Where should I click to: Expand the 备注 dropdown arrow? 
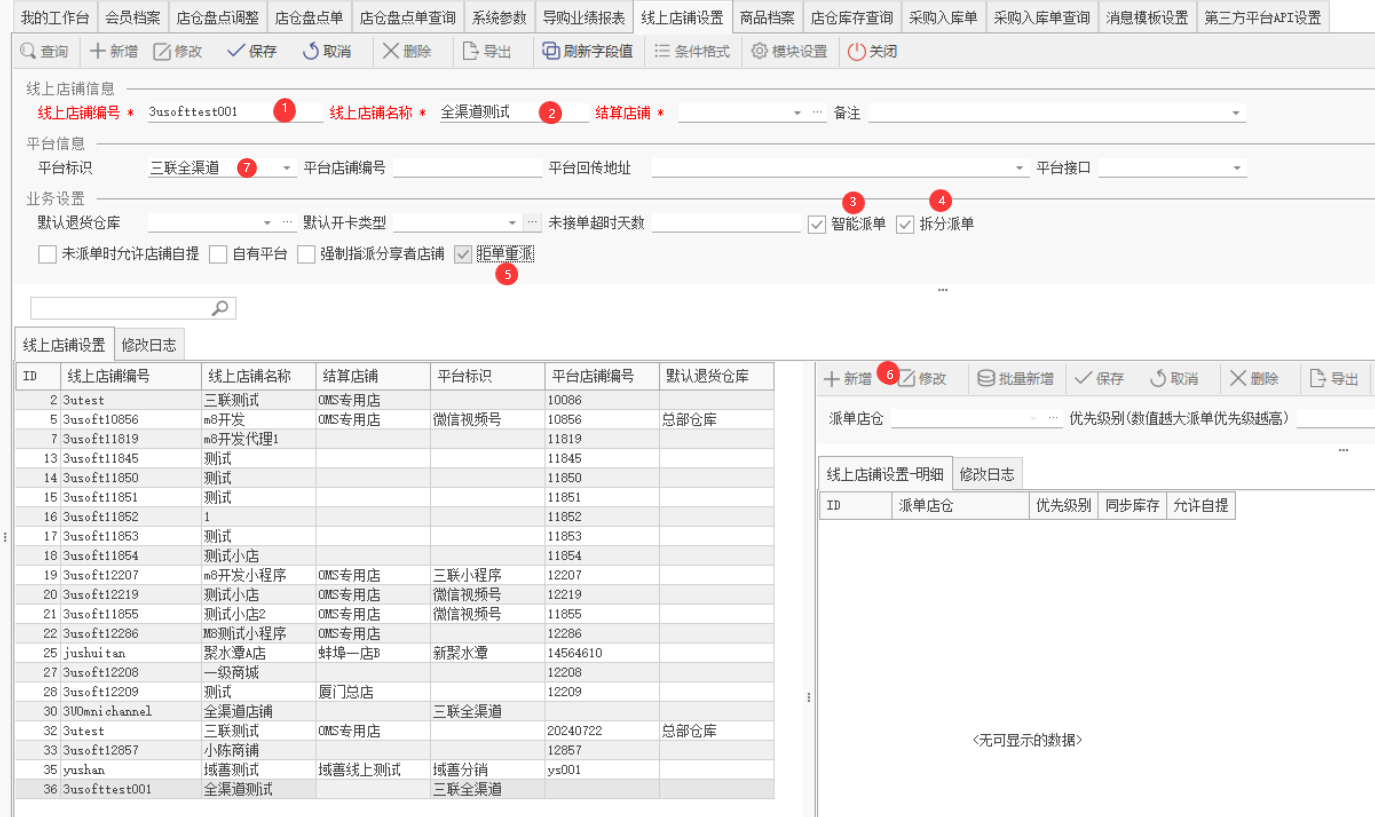(x=1237, y=113)
